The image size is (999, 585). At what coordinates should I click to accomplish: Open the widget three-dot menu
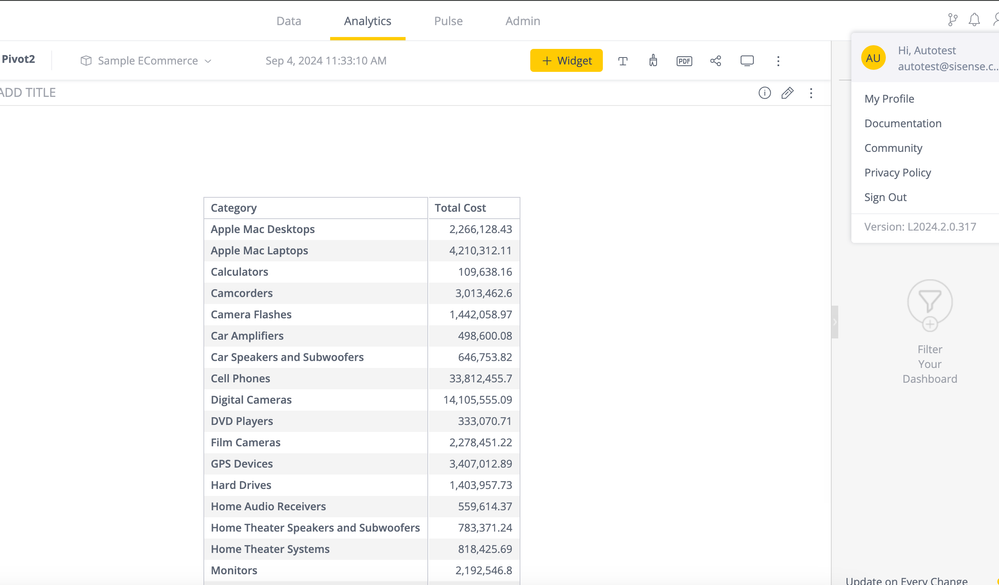811,93
